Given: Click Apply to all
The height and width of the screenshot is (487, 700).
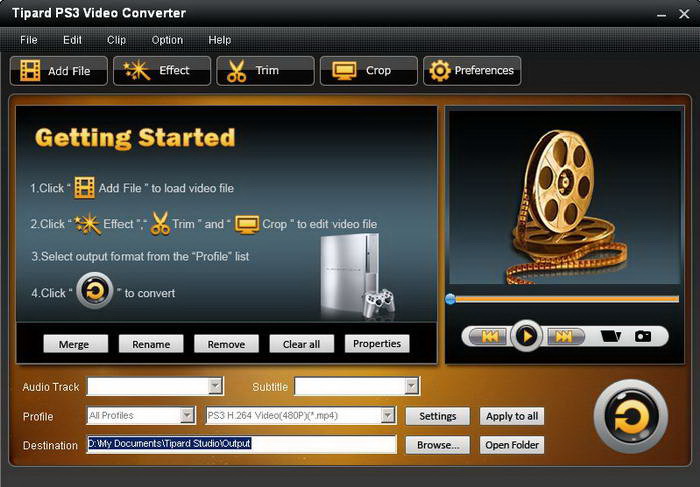Looking at the screenshot, I should [x=512, y=416].
